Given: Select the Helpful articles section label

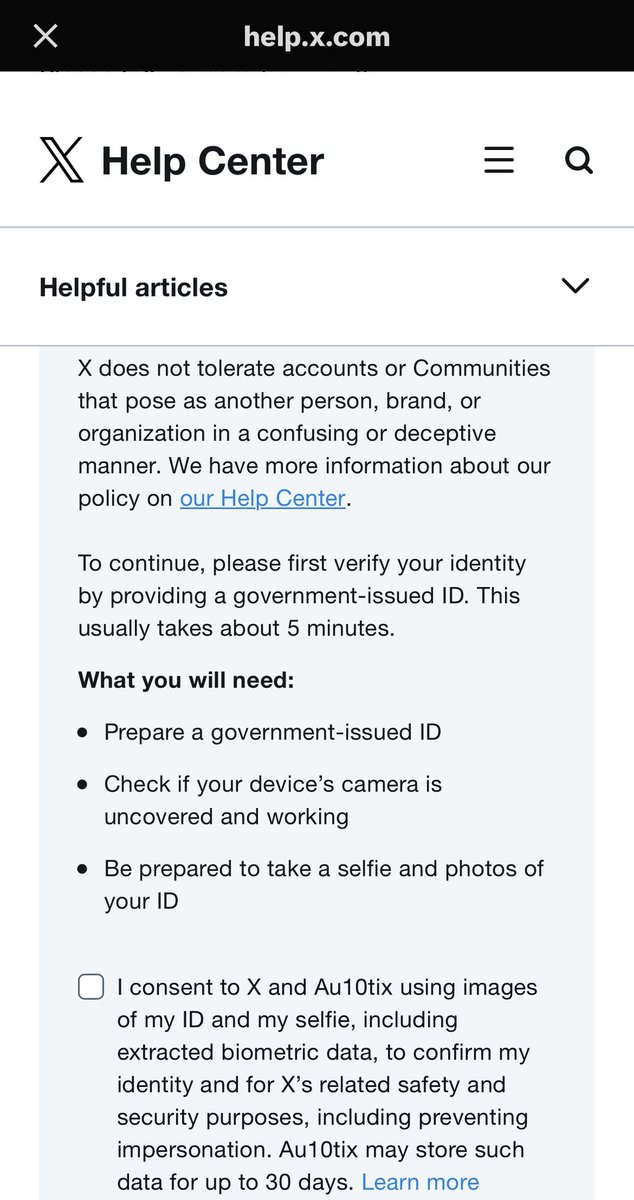Looking at the screenshot, I should pyautogui.click(x=134, y=288).
